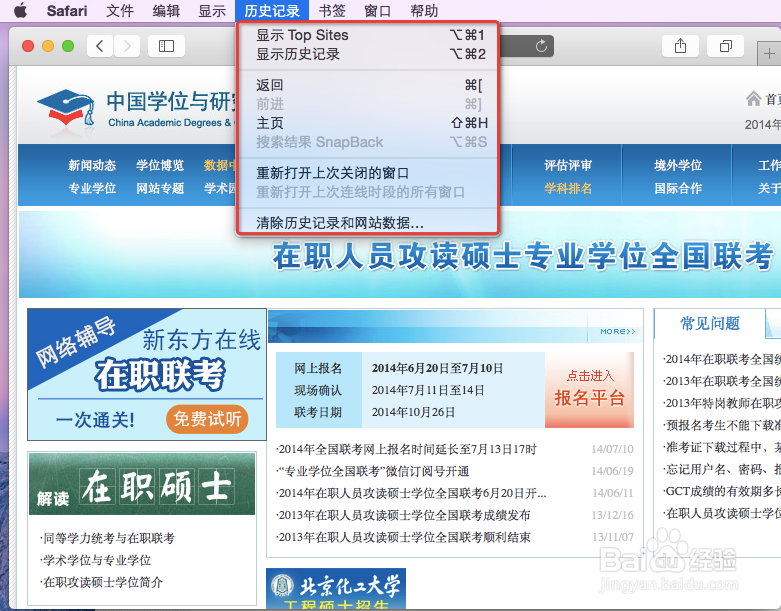The height and width of the screenshot is (611, 781).
Task: Open the 学术学位与专业学位 link
Action: pos(96,560)
